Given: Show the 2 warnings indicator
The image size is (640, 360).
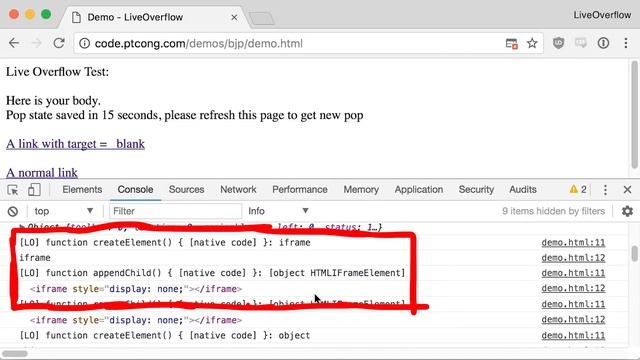Looking at the screenshot, I should coord(578,189).
